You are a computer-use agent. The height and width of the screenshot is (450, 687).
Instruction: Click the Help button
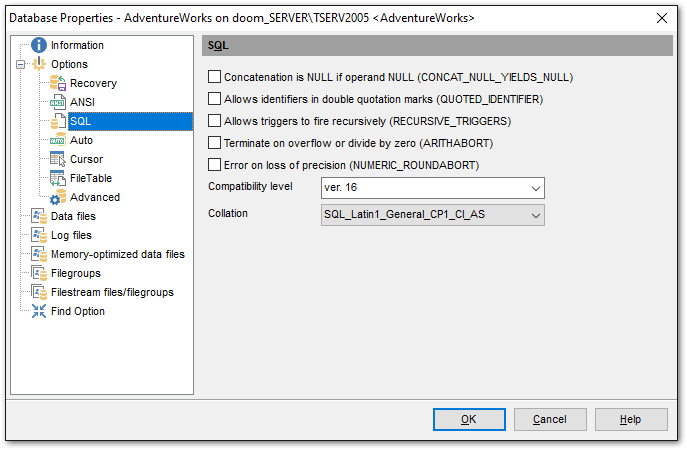click(x=631, y=419)
